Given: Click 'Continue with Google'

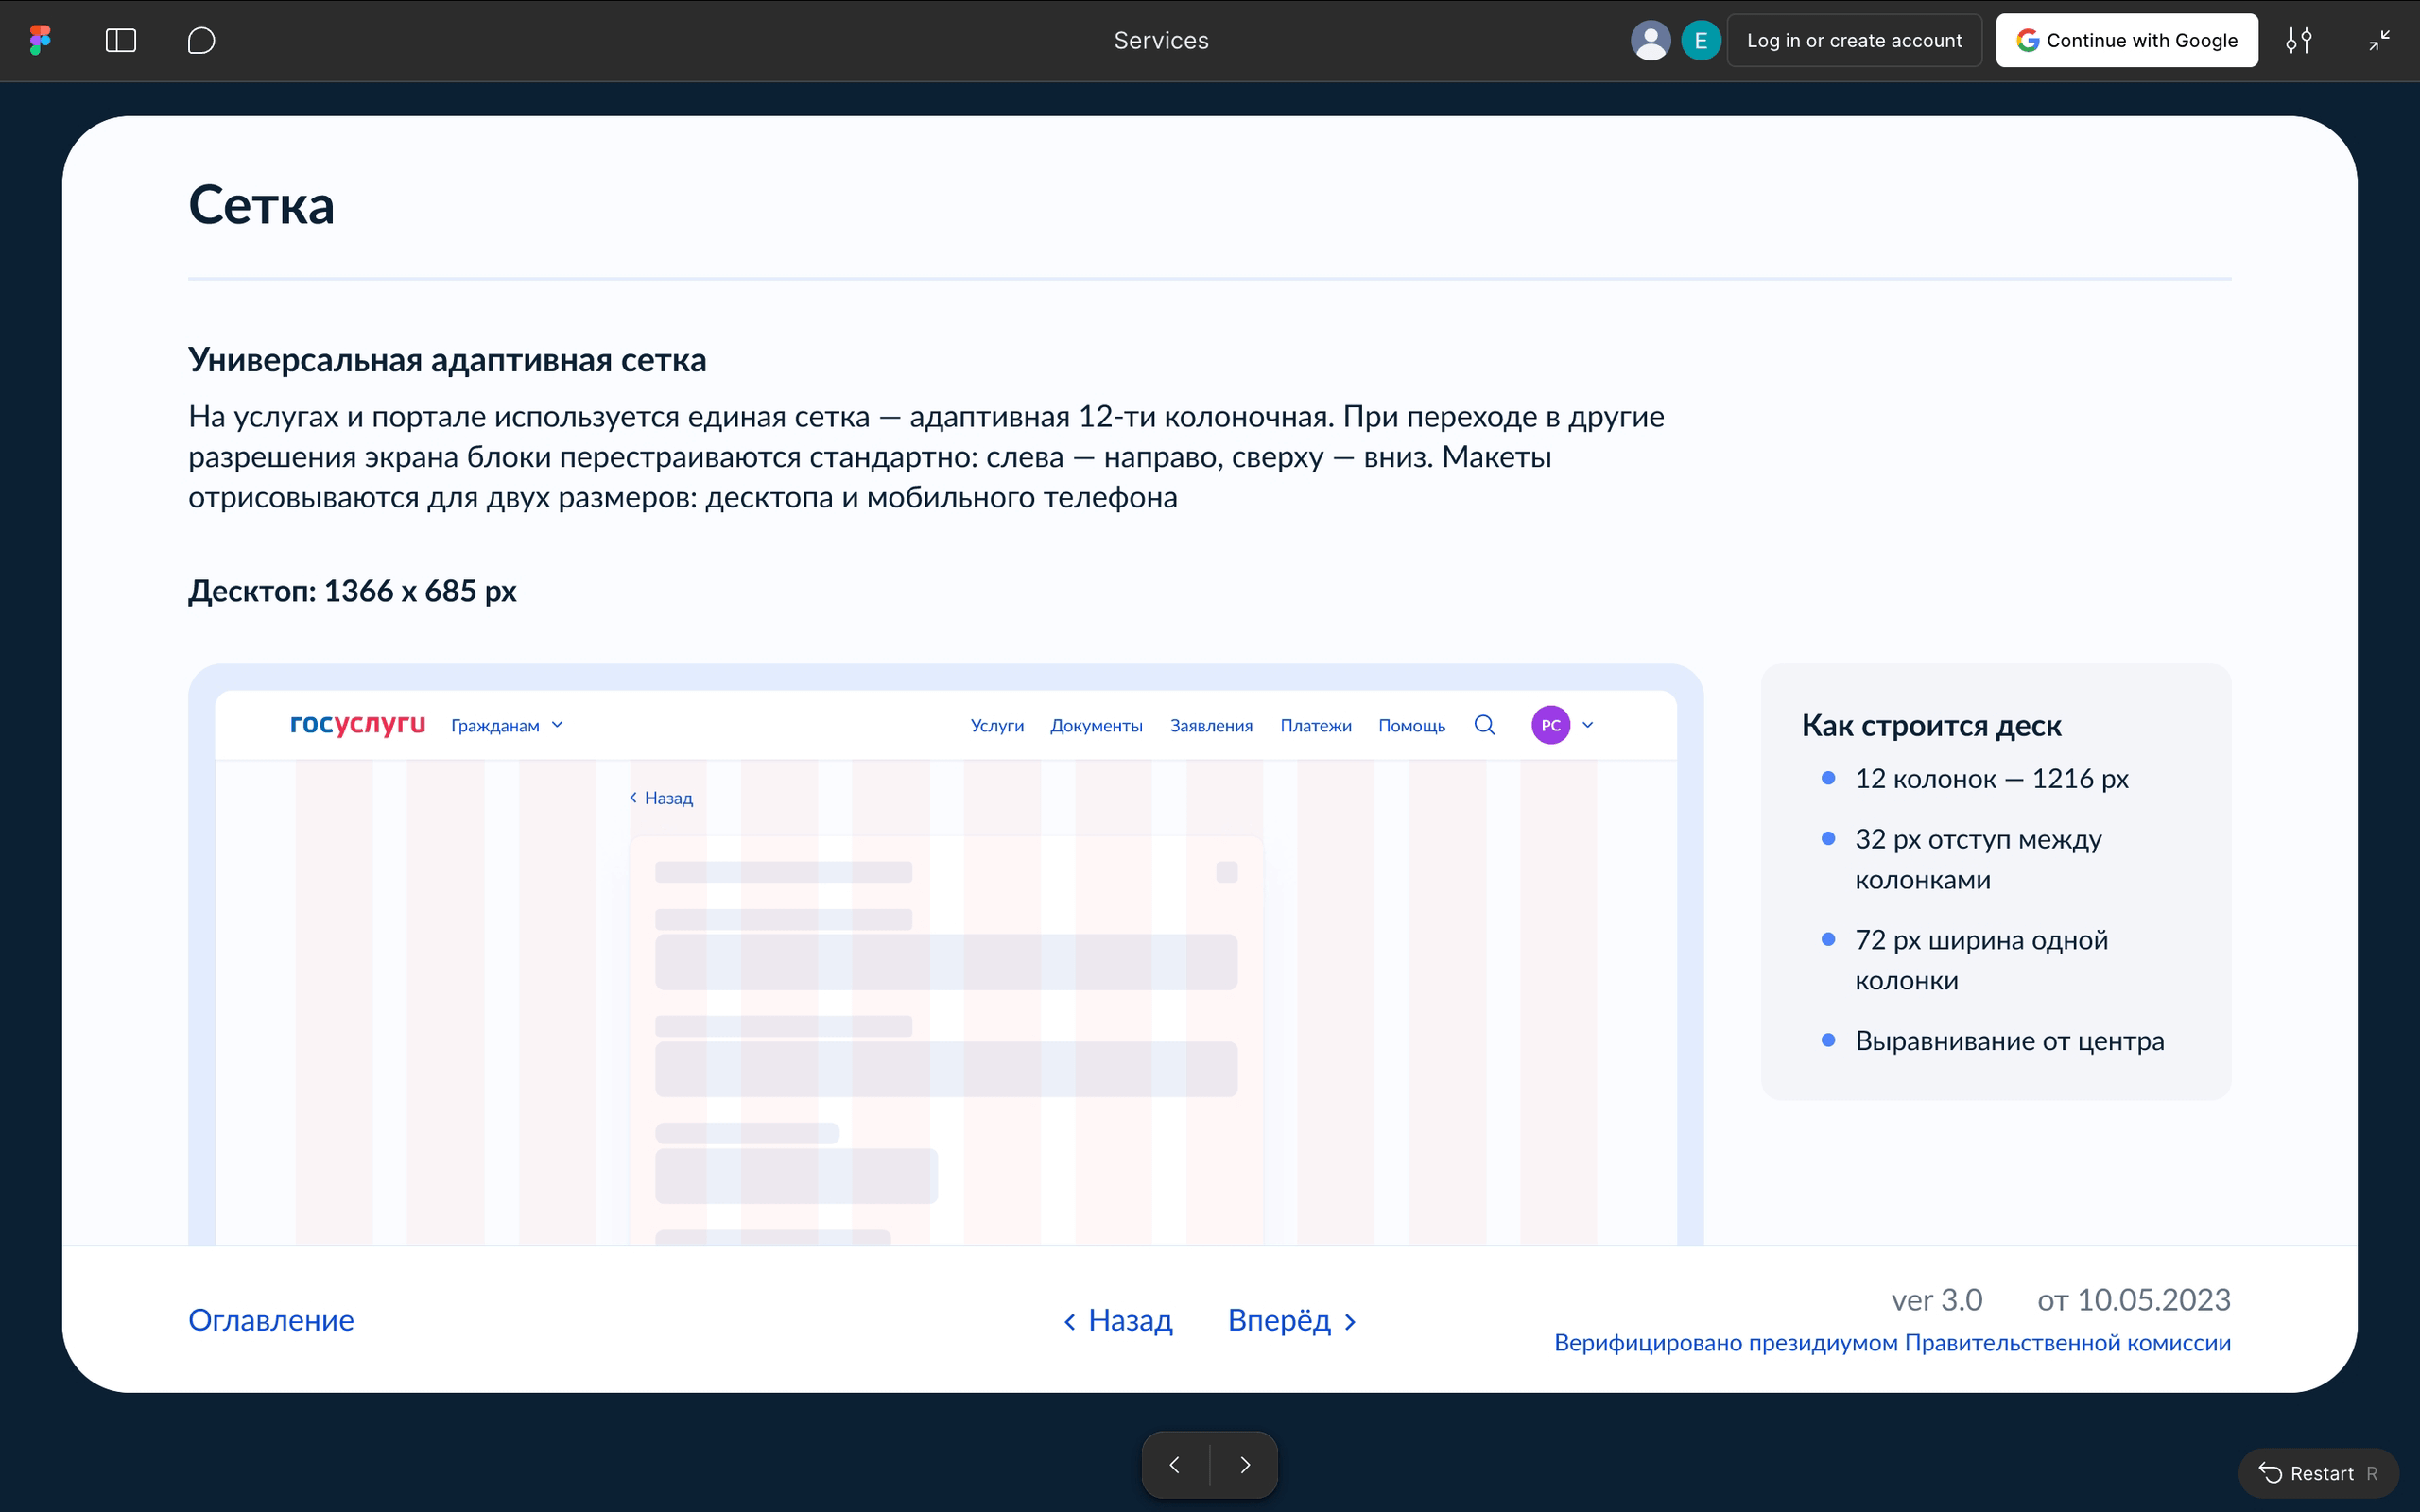Looking at the screenshot, I should point(2128,40).
